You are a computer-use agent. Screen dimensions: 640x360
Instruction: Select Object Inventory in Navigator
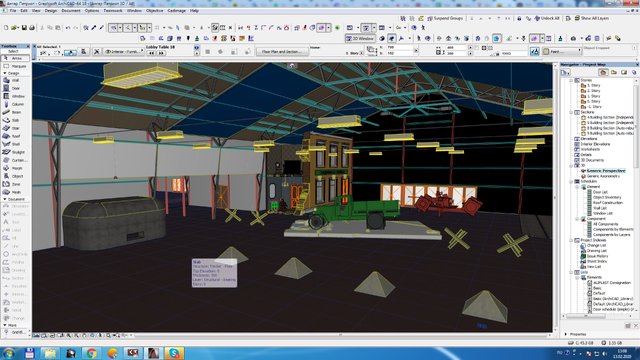607,197
